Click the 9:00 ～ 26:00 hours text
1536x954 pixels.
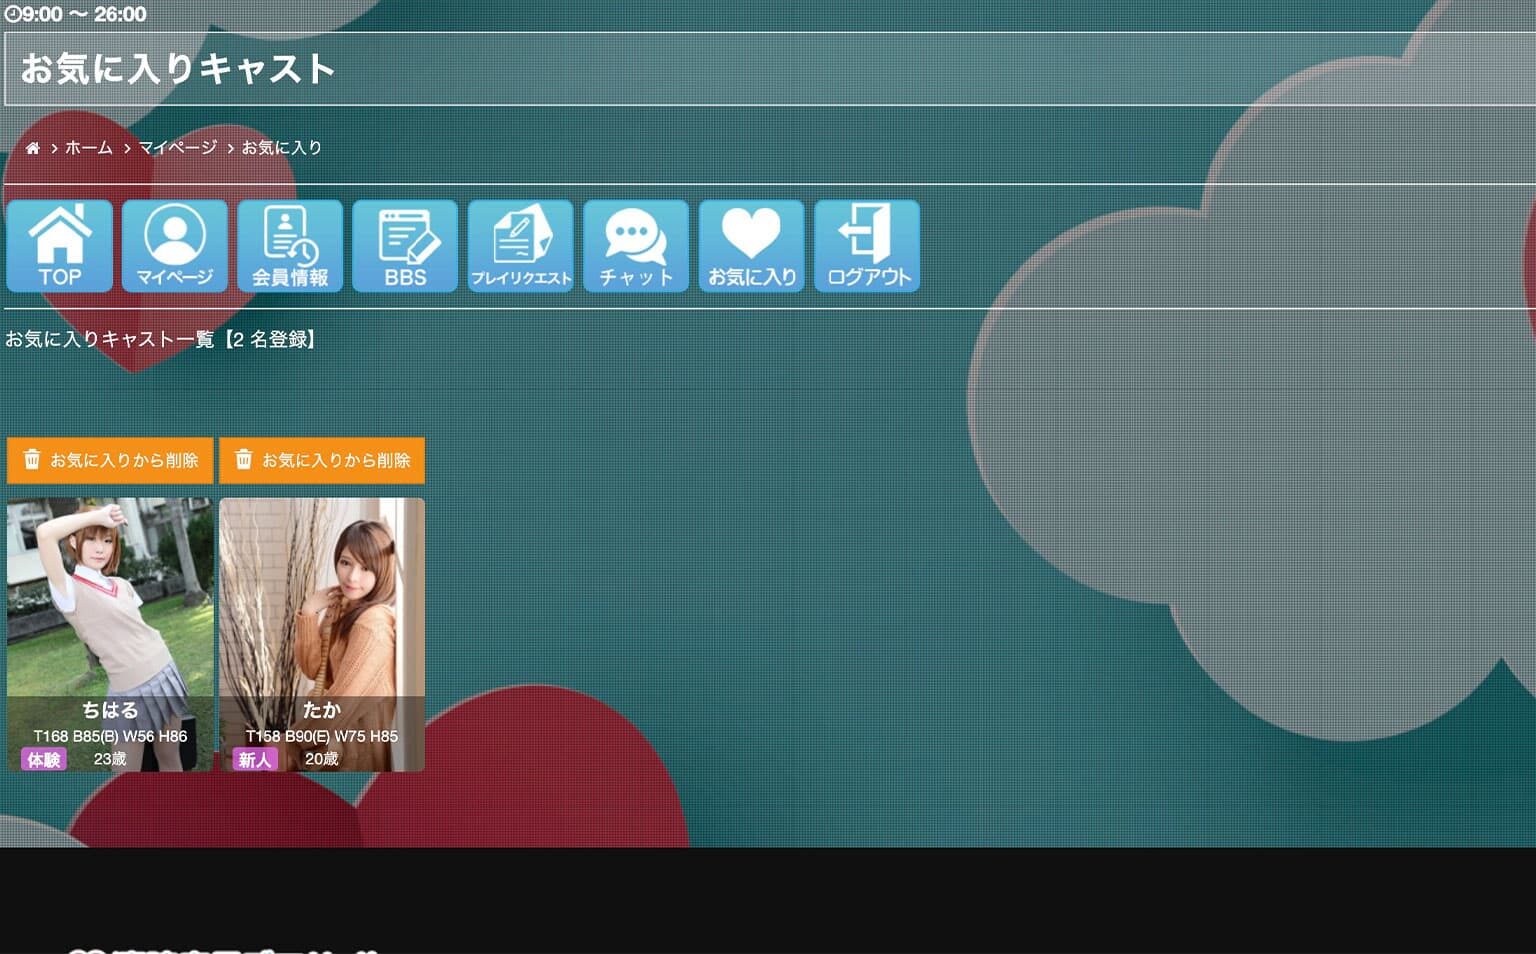click(84, 14)
